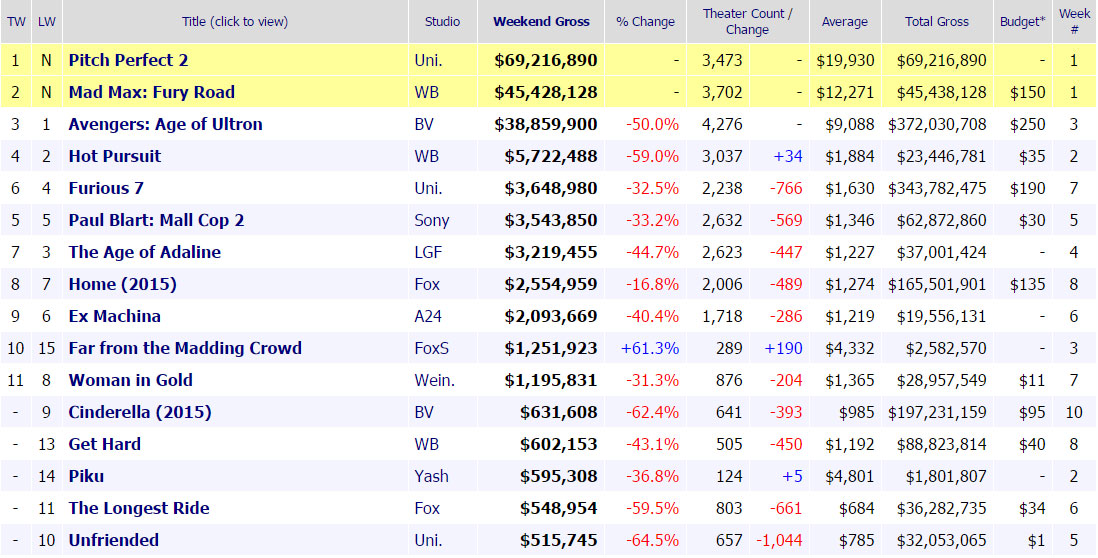Image resolution: width=1098 pixels, height=558 pixels.
Task: Click the Fox studio link for The Longest Ride
Action: click(x=427, y=508)
